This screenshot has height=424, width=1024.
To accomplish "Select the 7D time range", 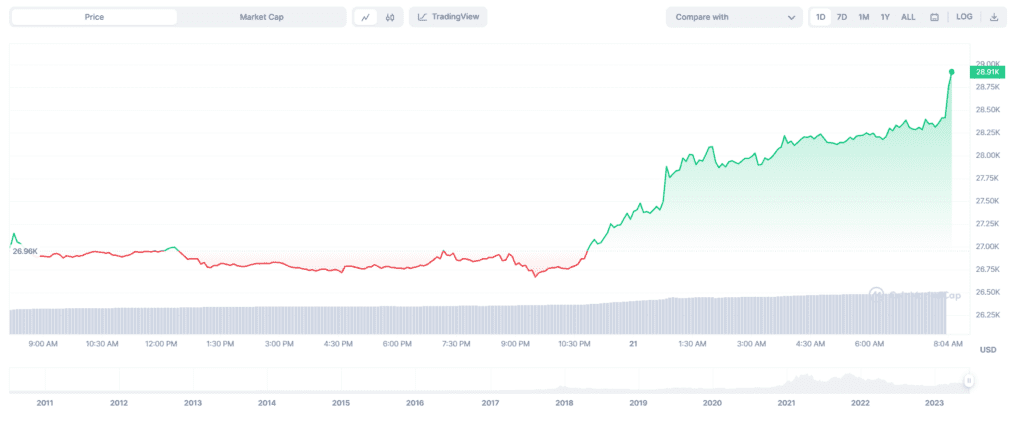I will 842,17.
